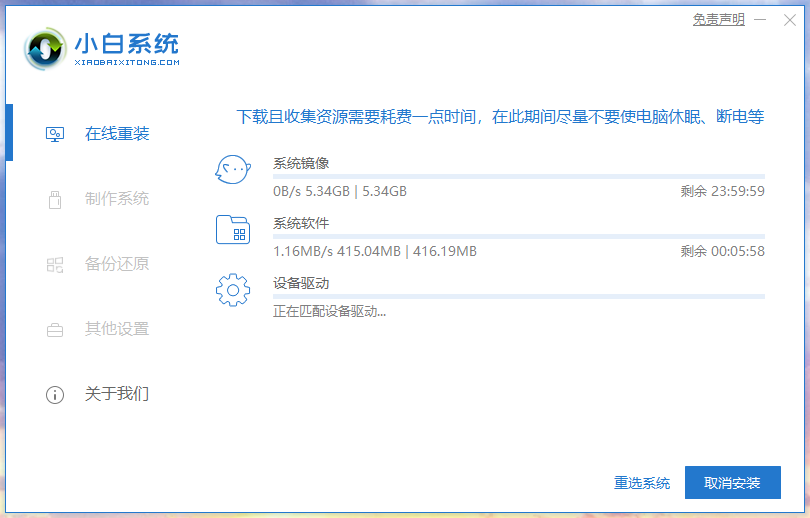Click the Xiaobai system logo icon

45,48
